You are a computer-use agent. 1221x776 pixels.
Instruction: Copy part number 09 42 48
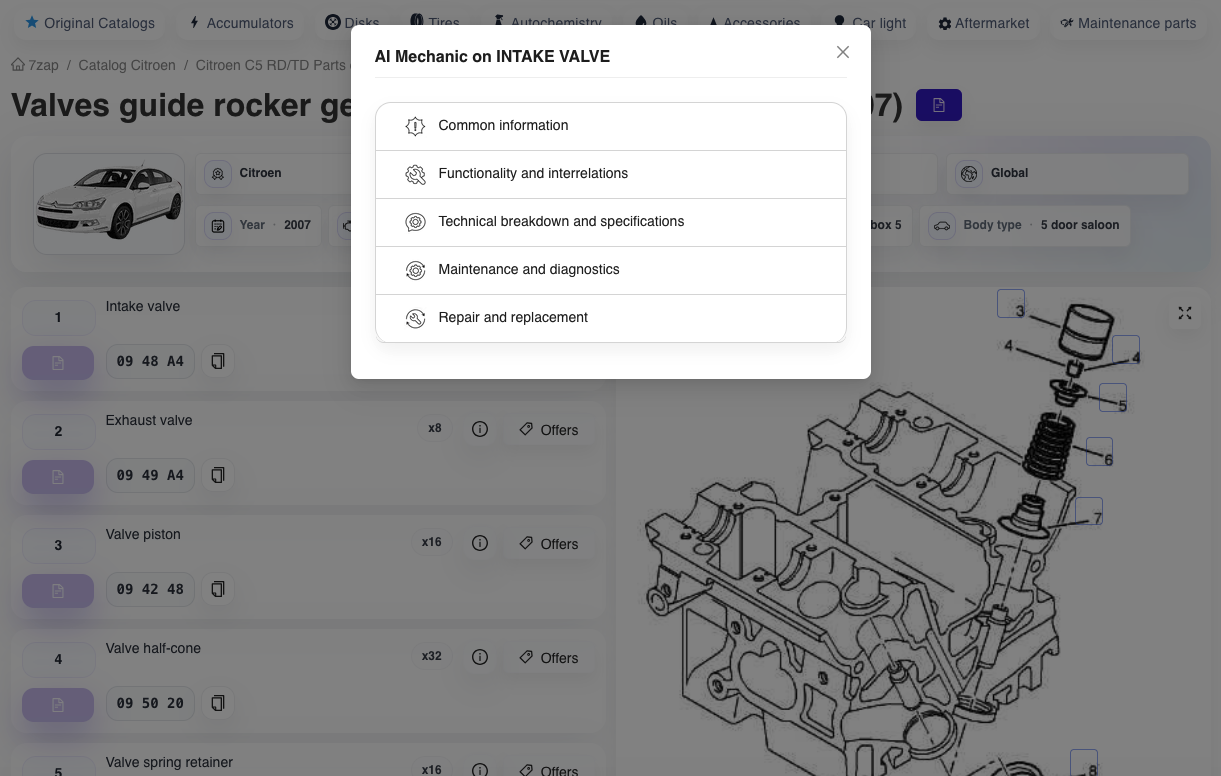tap(218, 589)
